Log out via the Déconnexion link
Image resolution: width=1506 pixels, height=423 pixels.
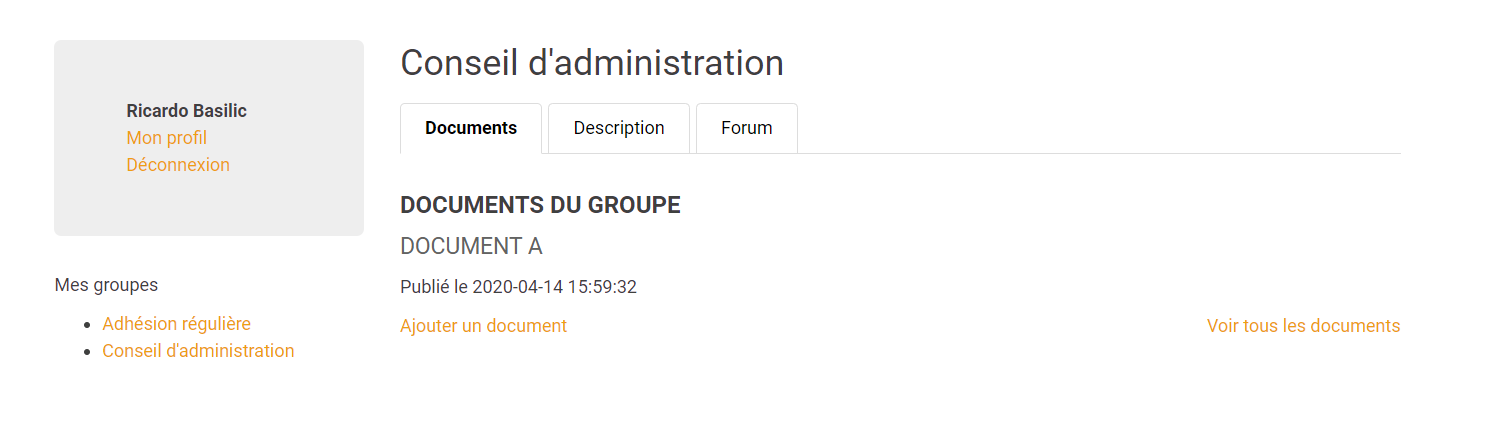click(x=178, y=165)
